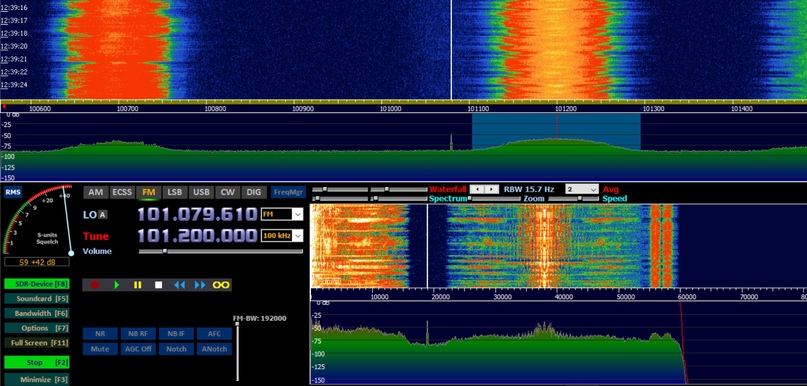The width and height of the screenshot is (807, 386).
Task: Select the USB demodulation mode
Action: coord(201,192)
